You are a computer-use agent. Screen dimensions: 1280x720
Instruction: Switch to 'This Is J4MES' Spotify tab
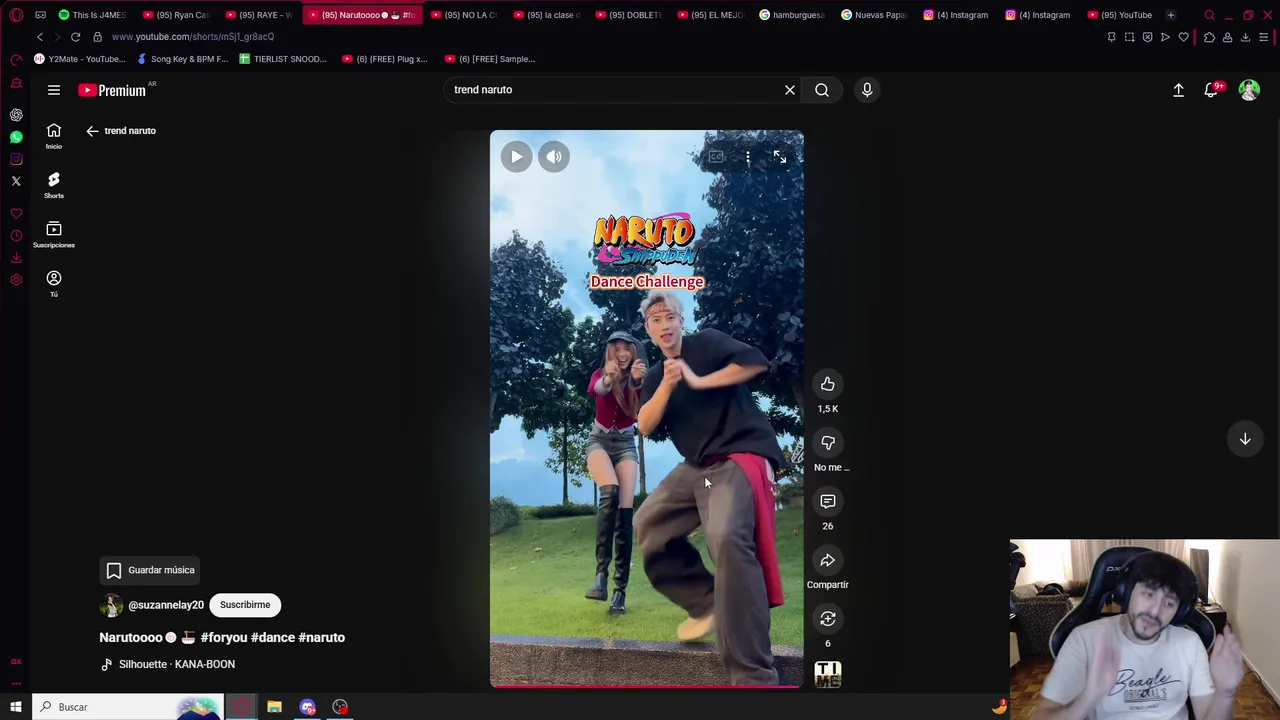coord(92,15)
